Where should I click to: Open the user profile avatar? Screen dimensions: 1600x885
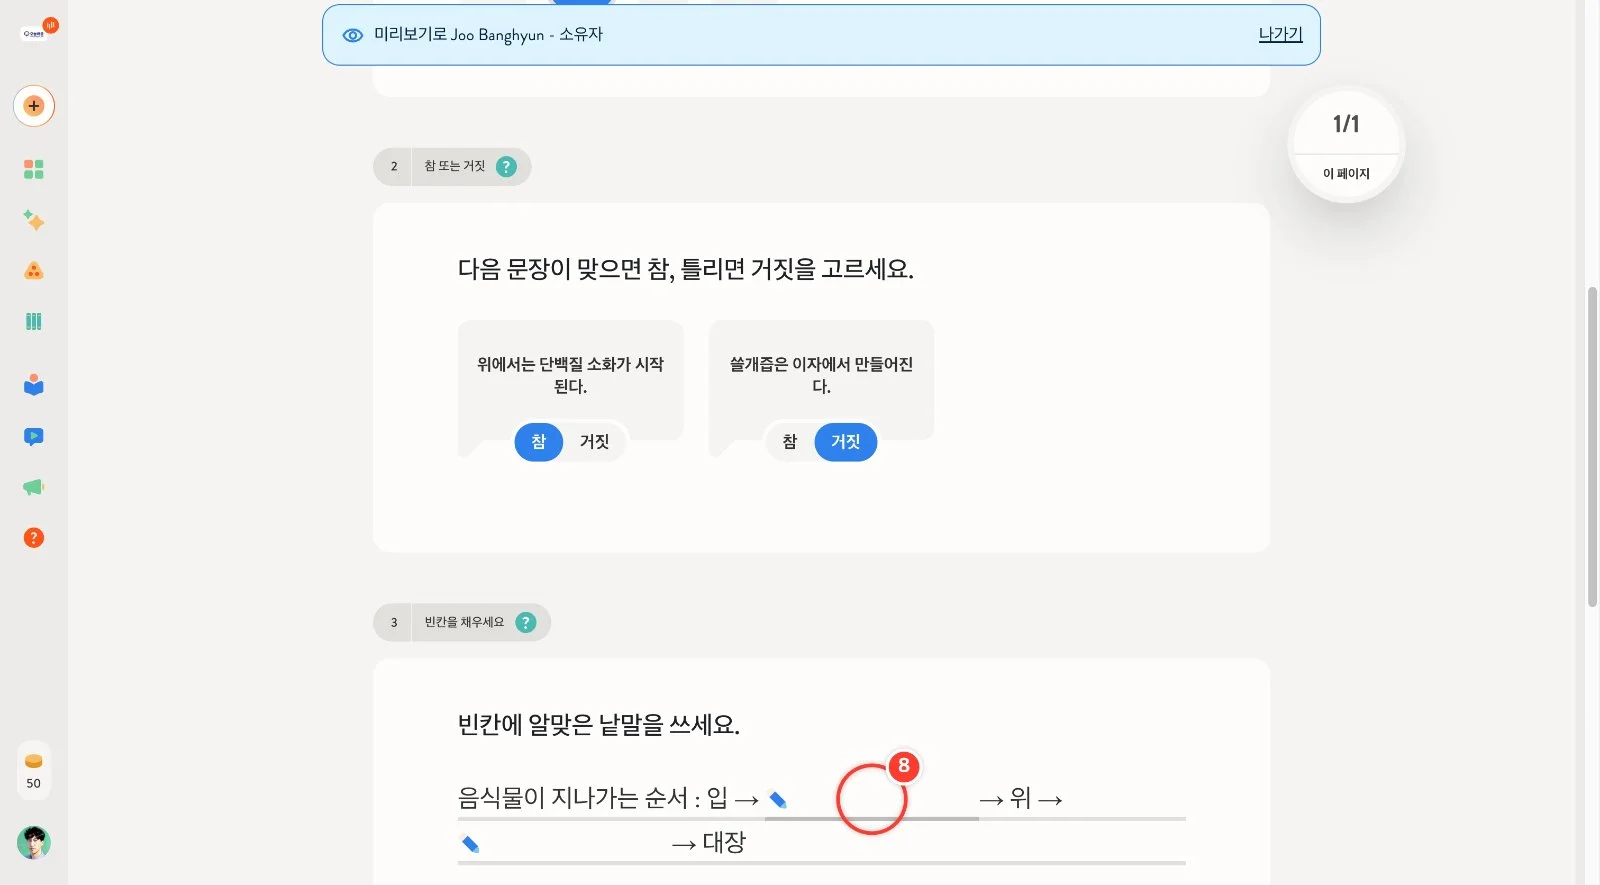coord(34,843)
